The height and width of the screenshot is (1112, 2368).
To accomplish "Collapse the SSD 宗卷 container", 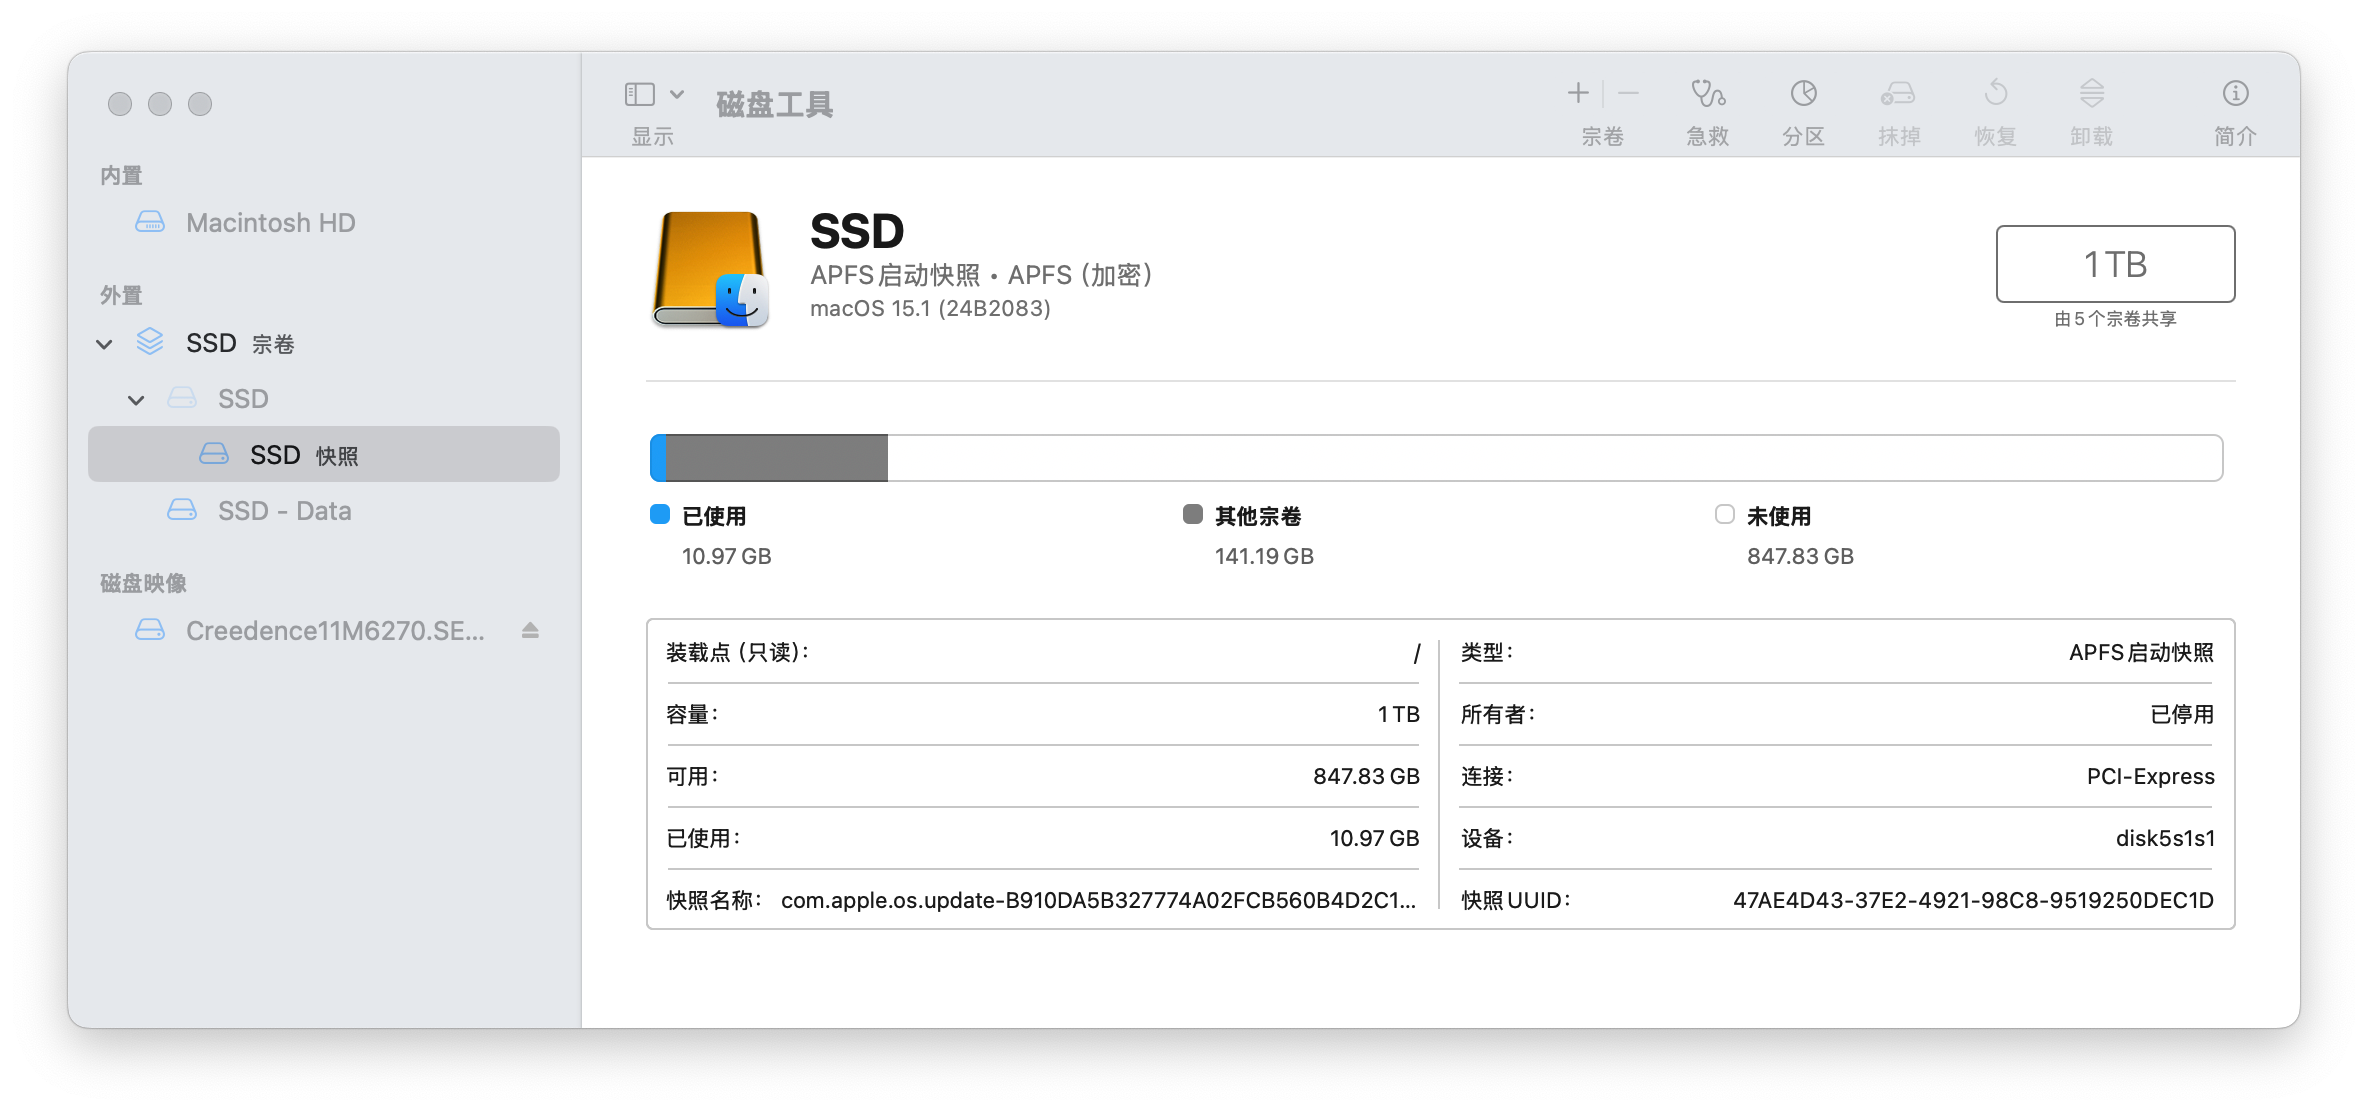I will pos(104,344).
